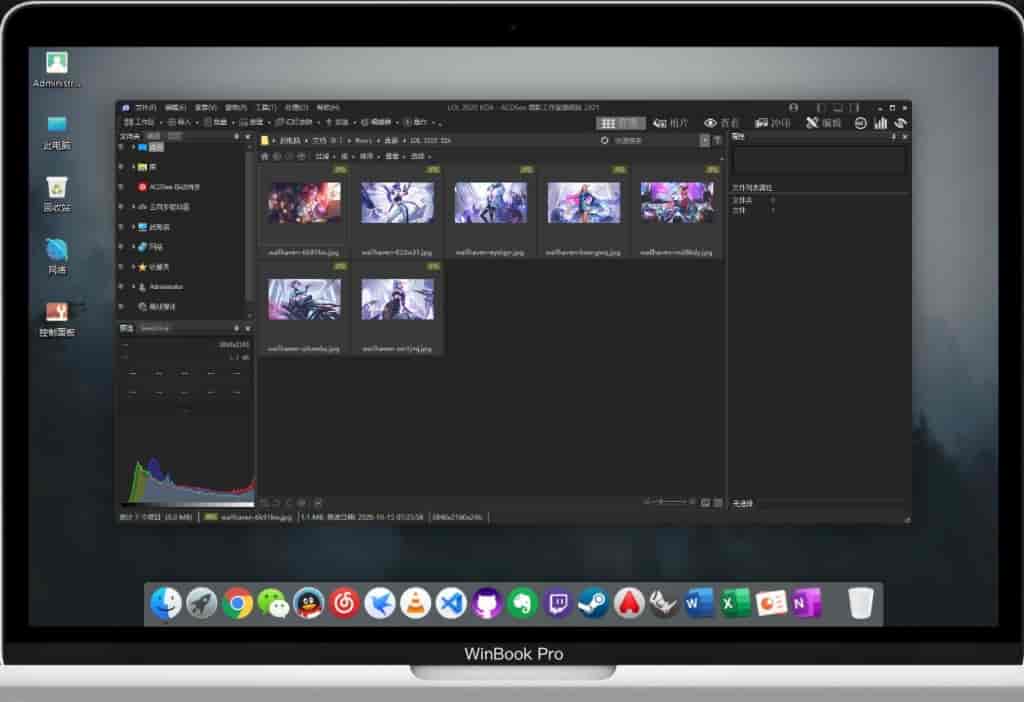This screenshot has width=1024, height=702.
Task: Click the 365 circular icon
Action: 861,123
